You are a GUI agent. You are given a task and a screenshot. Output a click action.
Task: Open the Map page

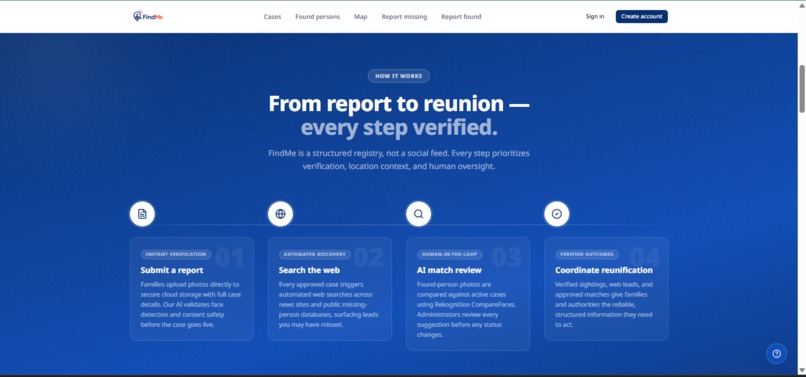click(360, 16)
